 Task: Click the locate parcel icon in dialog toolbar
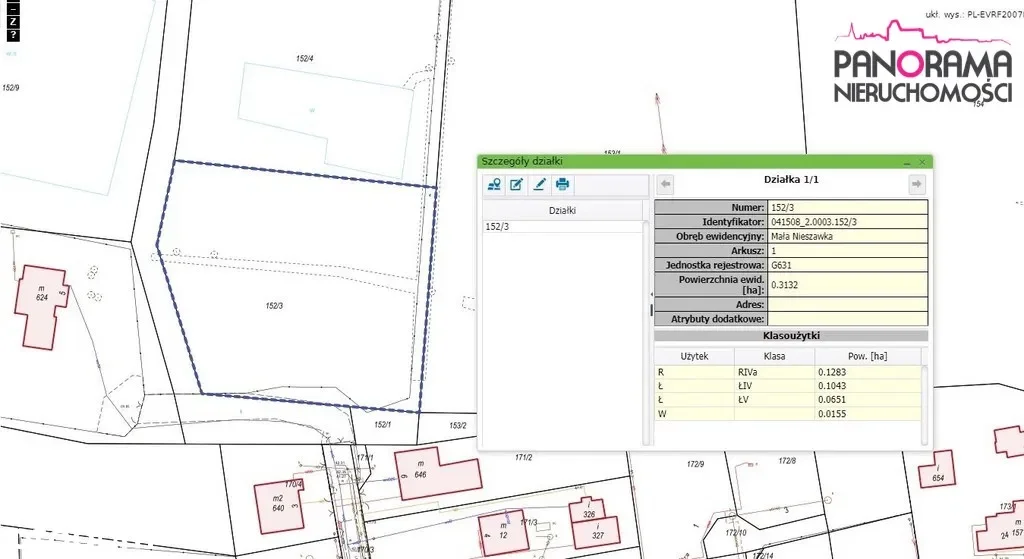pyautogui.click(x=494, y=184)
